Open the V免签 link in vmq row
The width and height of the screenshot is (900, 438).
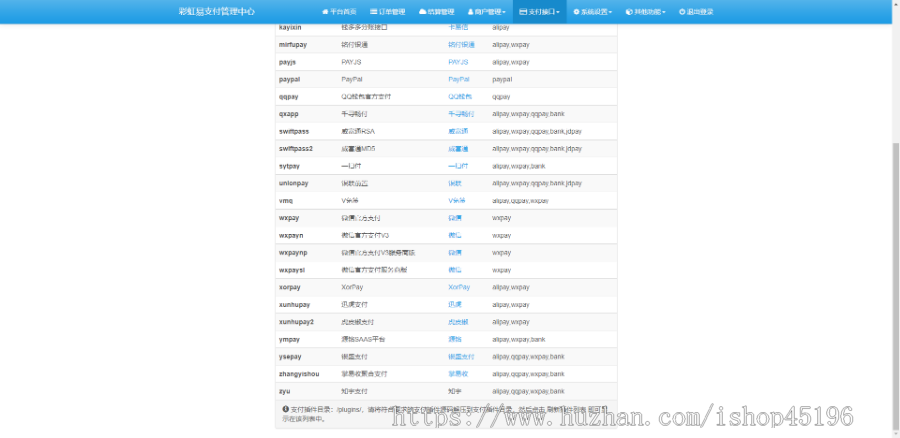pyautogui.click(x=457, y=201)
